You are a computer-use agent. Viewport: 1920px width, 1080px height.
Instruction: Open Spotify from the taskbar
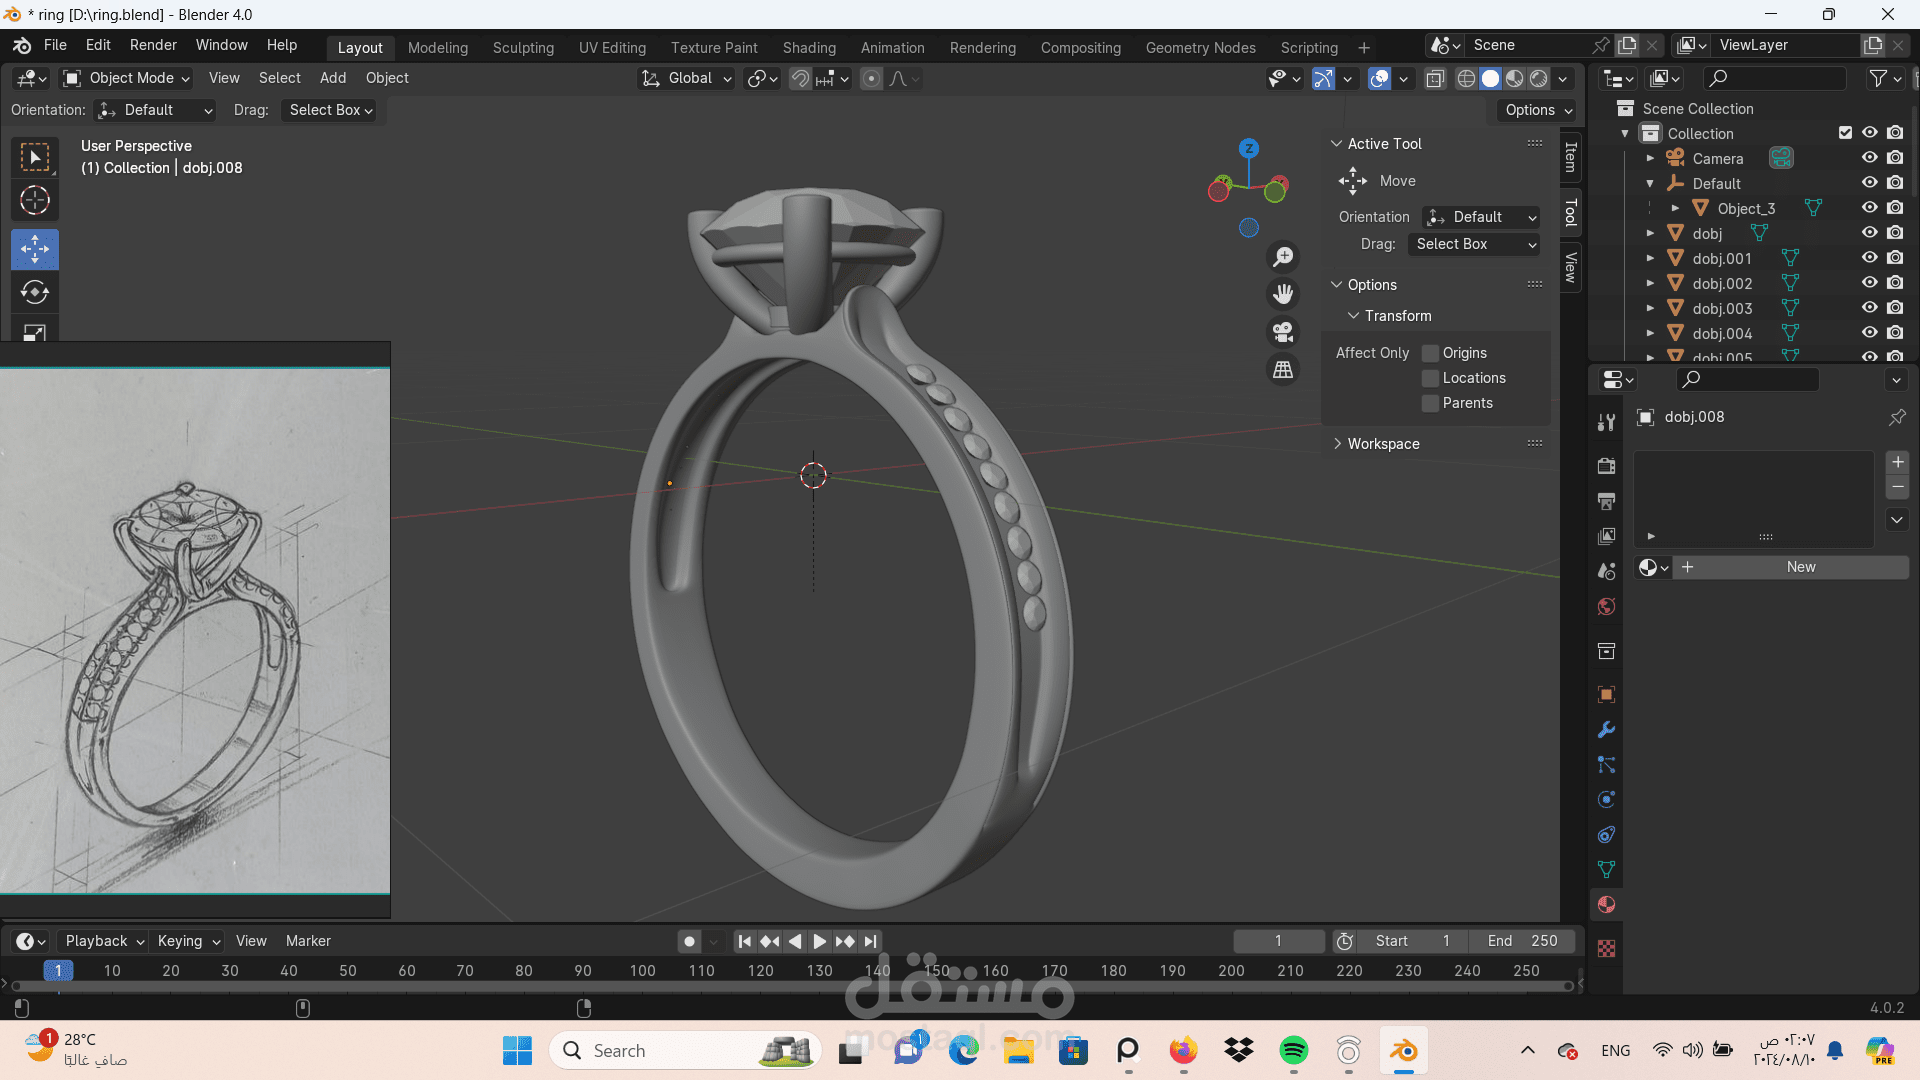1293,1050
